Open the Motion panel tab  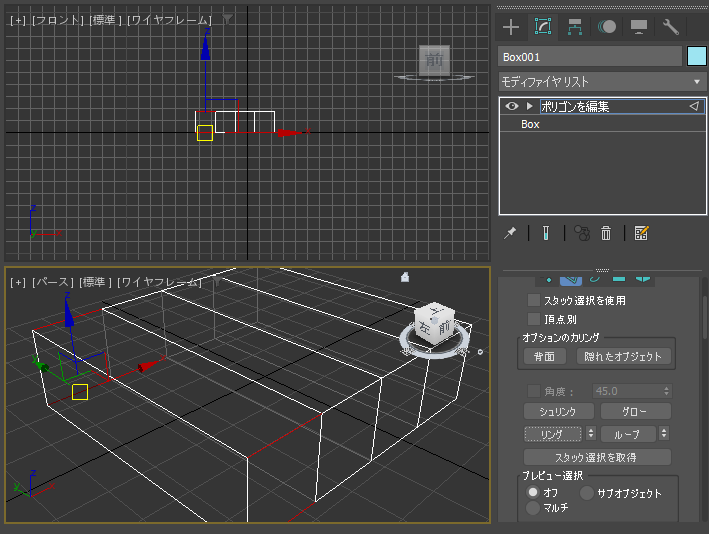(x=607, y=27)
